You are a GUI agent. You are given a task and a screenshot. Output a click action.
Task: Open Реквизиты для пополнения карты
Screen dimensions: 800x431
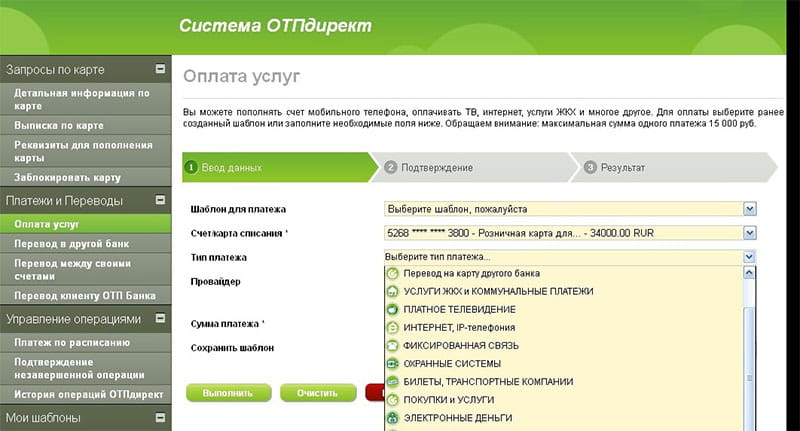coord(86,151)
